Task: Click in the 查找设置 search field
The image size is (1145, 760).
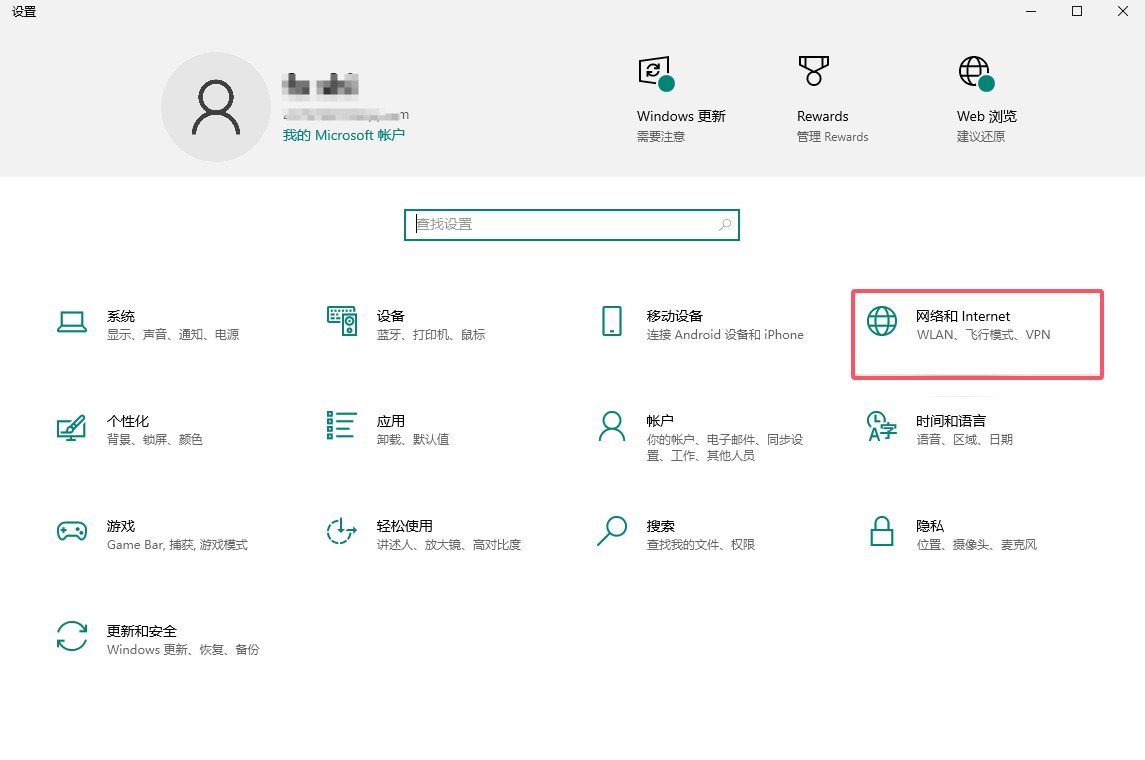Action: pos(560,225)
